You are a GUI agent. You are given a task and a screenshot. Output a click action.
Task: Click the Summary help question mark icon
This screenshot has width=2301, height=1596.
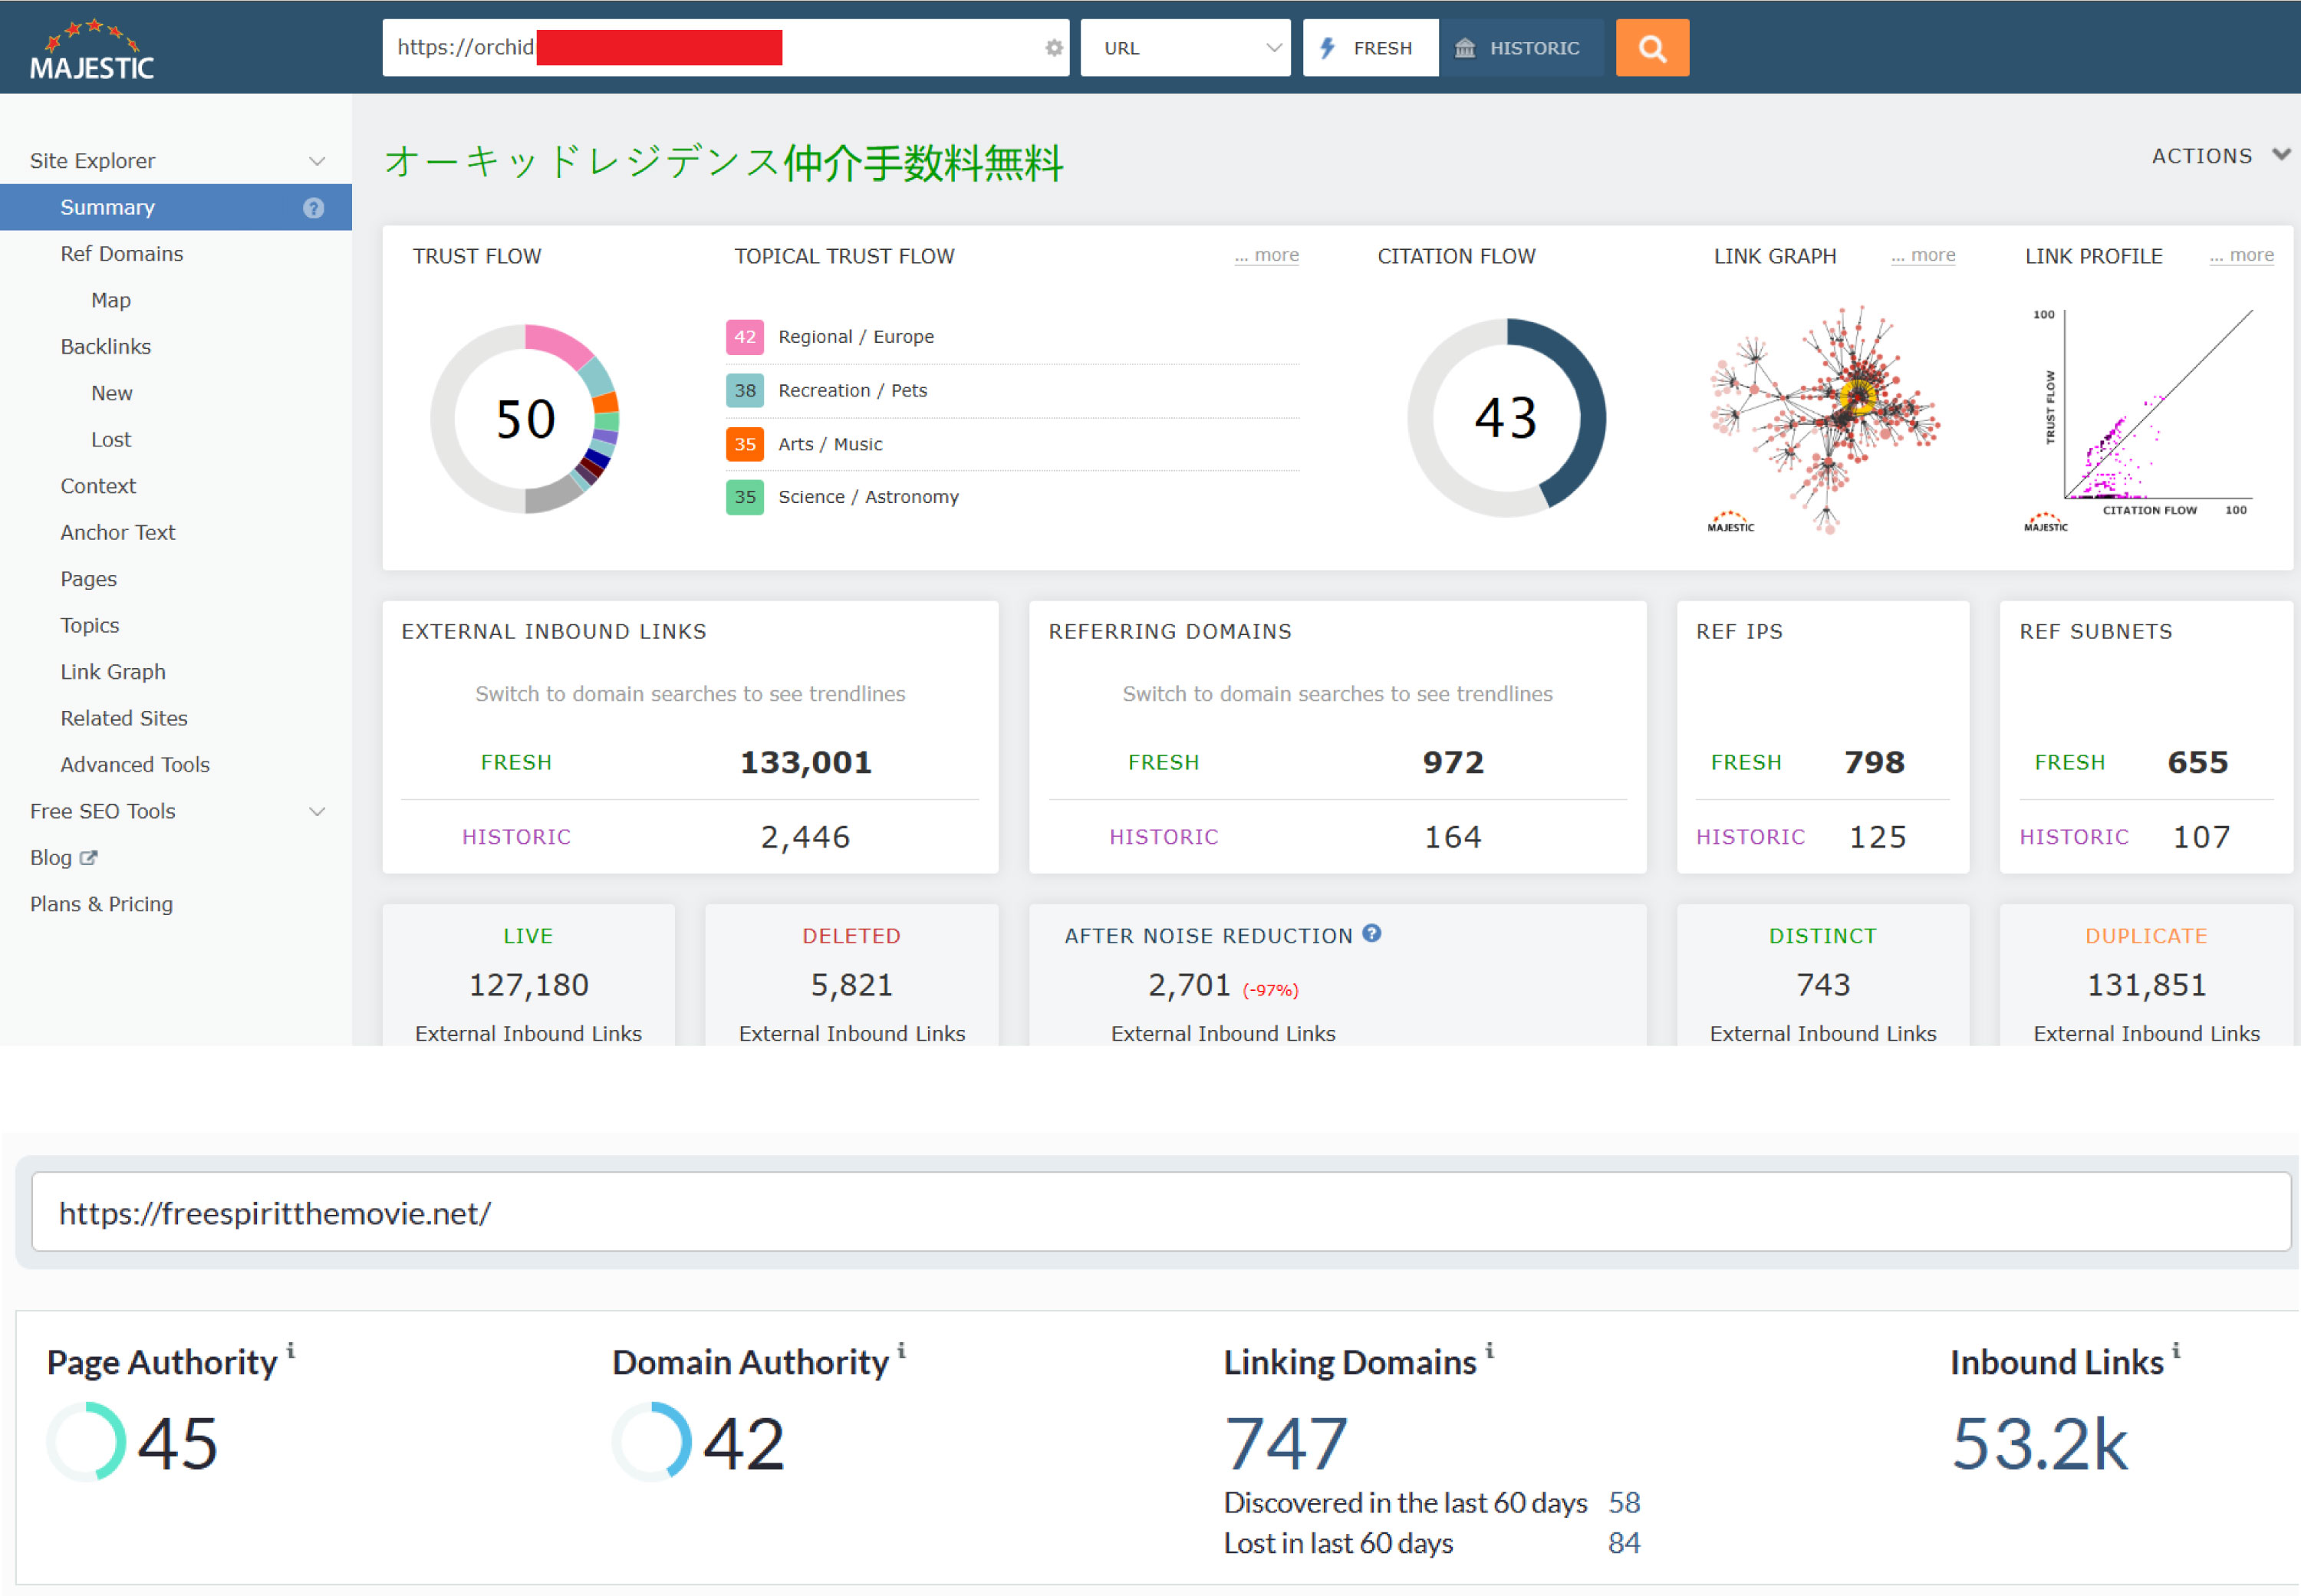click(x=313, y=208)
